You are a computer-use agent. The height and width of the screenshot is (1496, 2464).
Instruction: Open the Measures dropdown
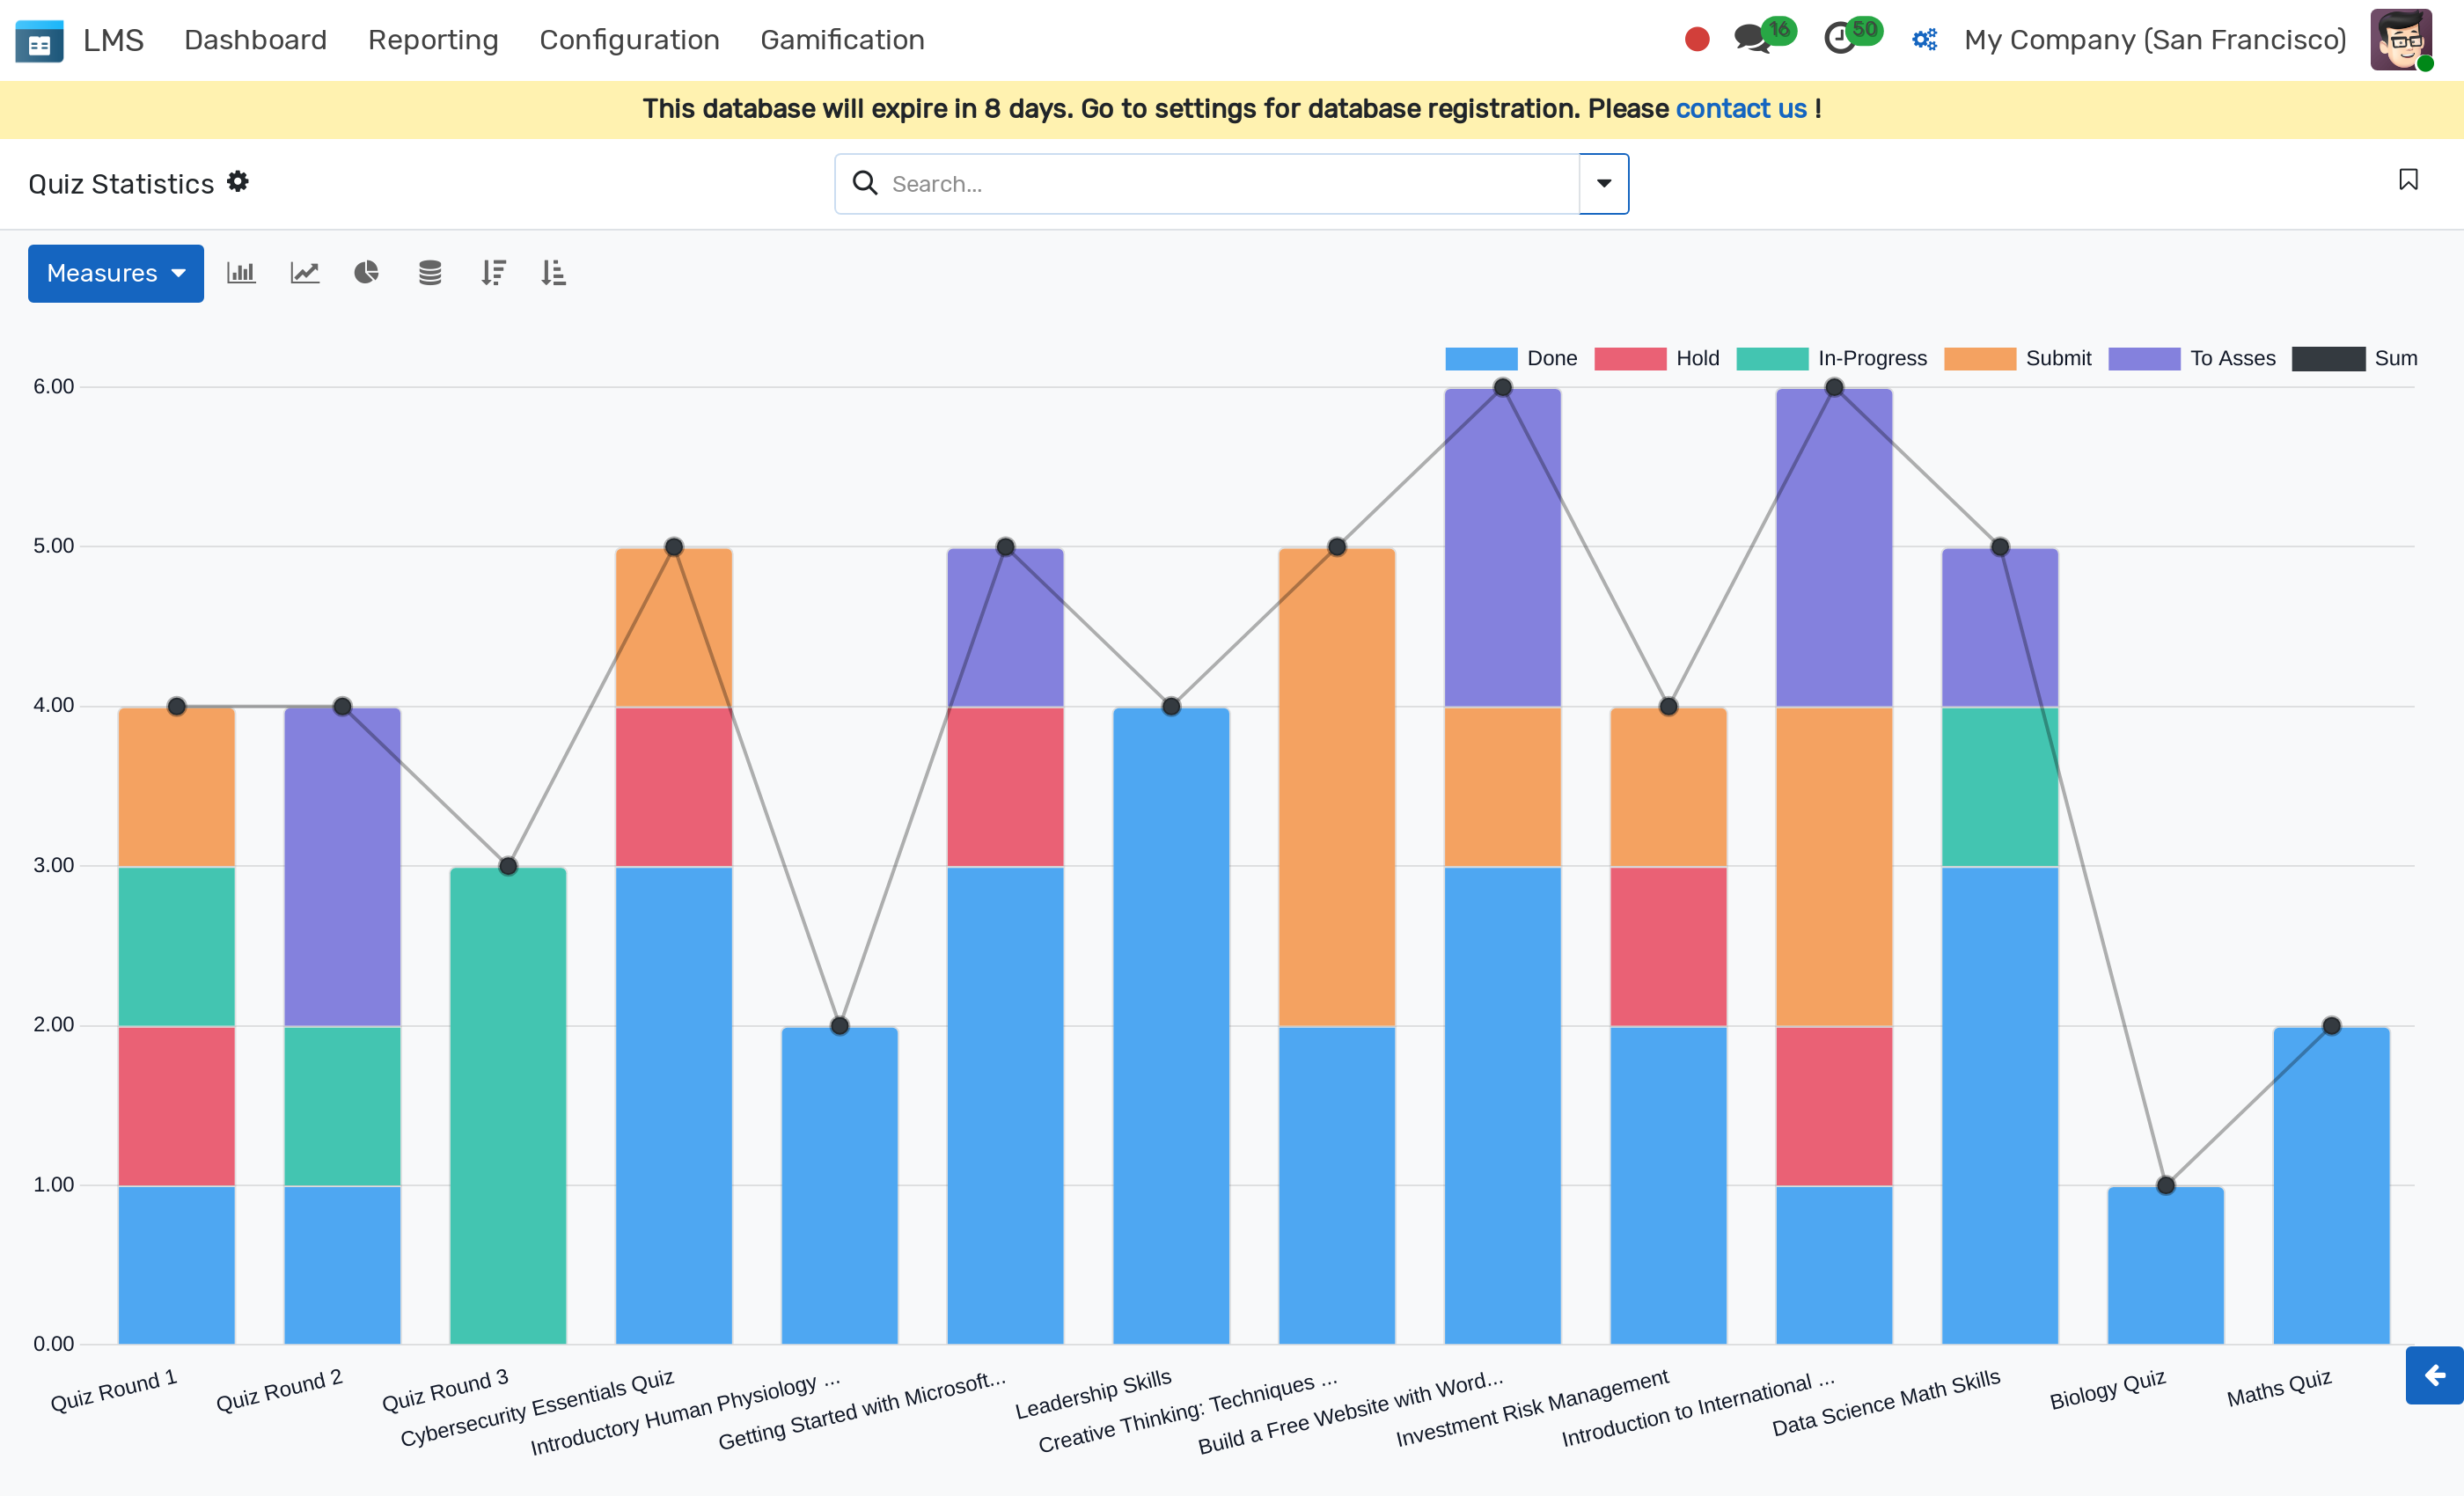click(x=116, y=273)
